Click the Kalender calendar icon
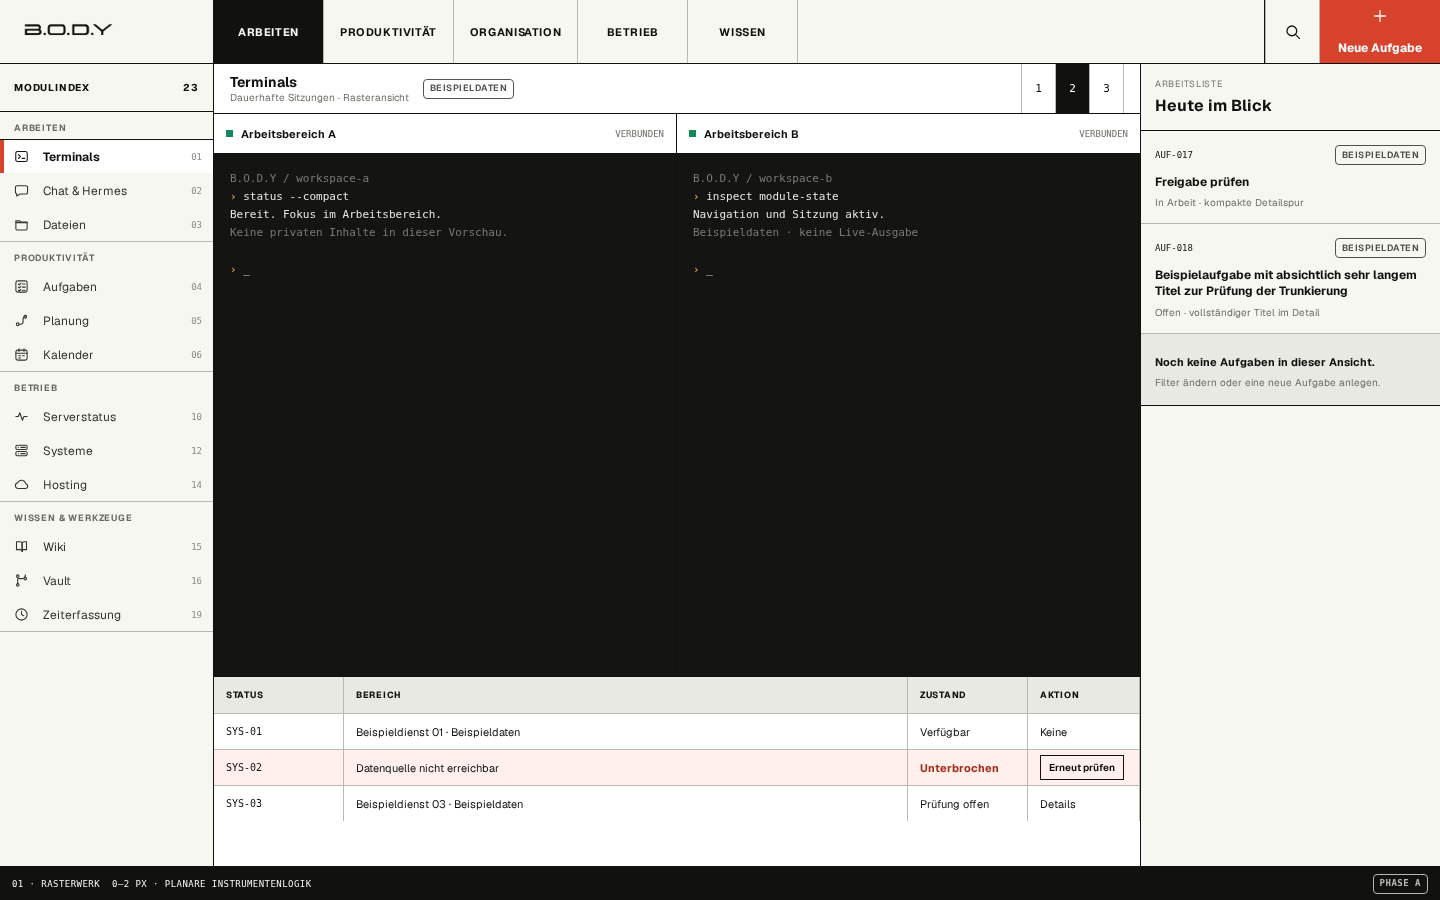This screenshot has height=900, width=1440. (x=21, y=355)
